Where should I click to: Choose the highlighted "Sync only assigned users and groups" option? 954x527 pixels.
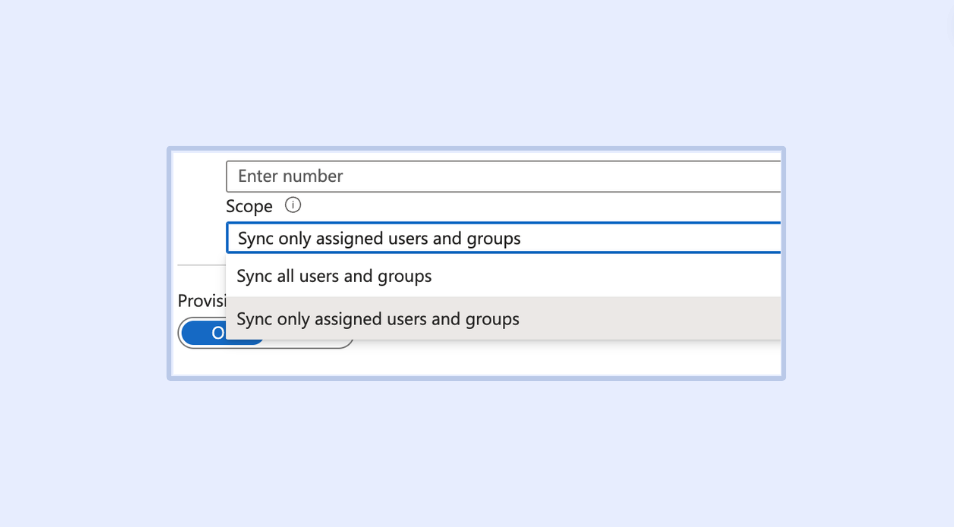378,319
